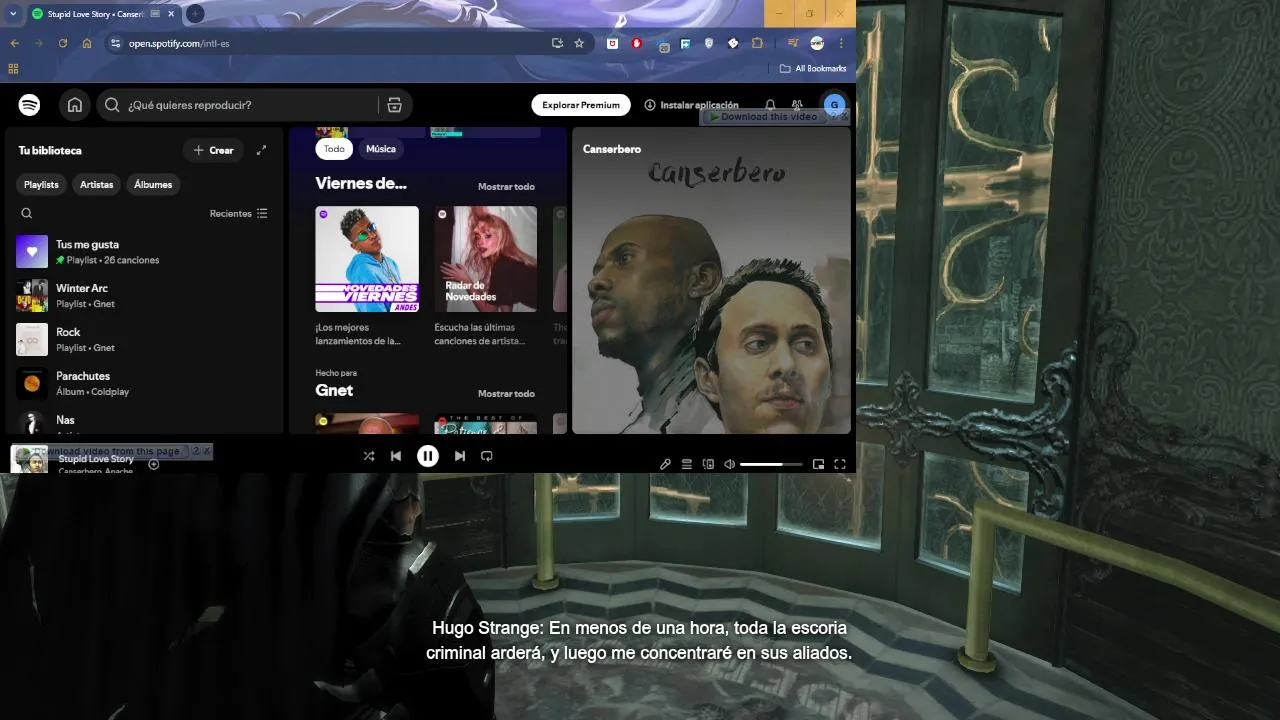
Task: Select the Música filter chip
Action: click(x=381, y=149)
